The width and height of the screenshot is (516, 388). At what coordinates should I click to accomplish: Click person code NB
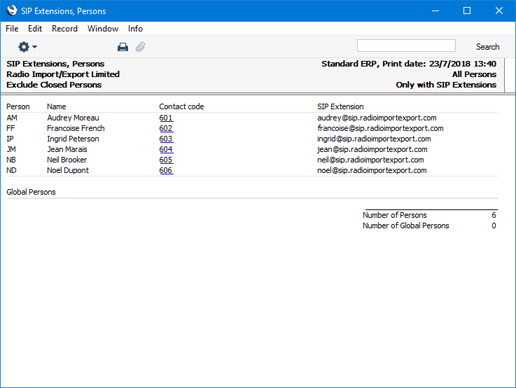point(11,160)
